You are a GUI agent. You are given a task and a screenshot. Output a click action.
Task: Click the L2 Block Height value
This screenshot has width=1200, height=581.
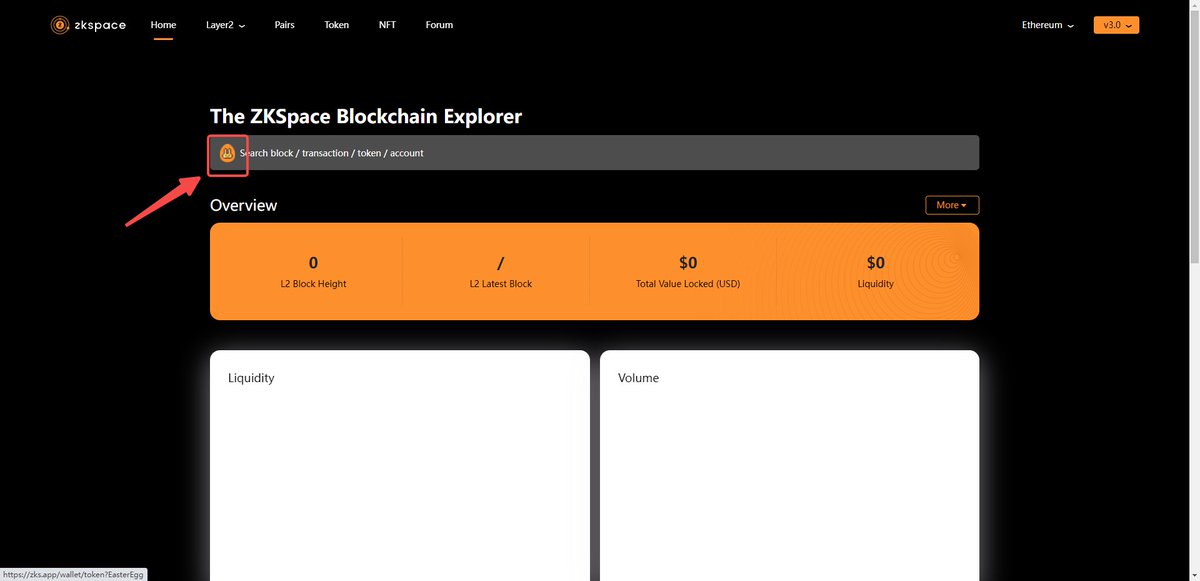(x=313, y=263)
